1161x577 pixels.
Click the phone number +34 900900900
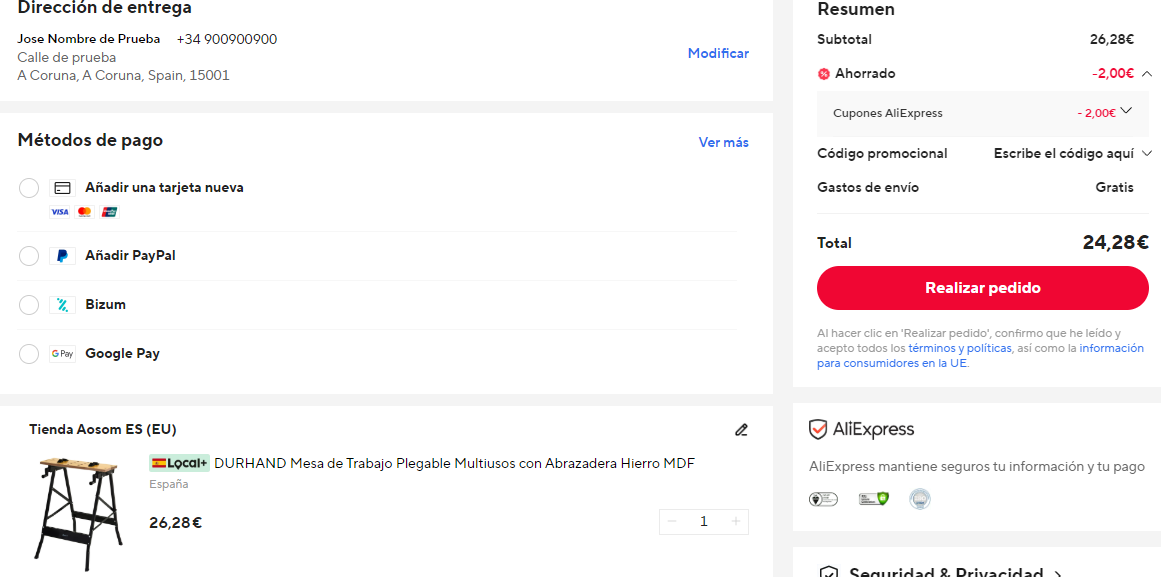pyautogui.click(x=227, y=39)
